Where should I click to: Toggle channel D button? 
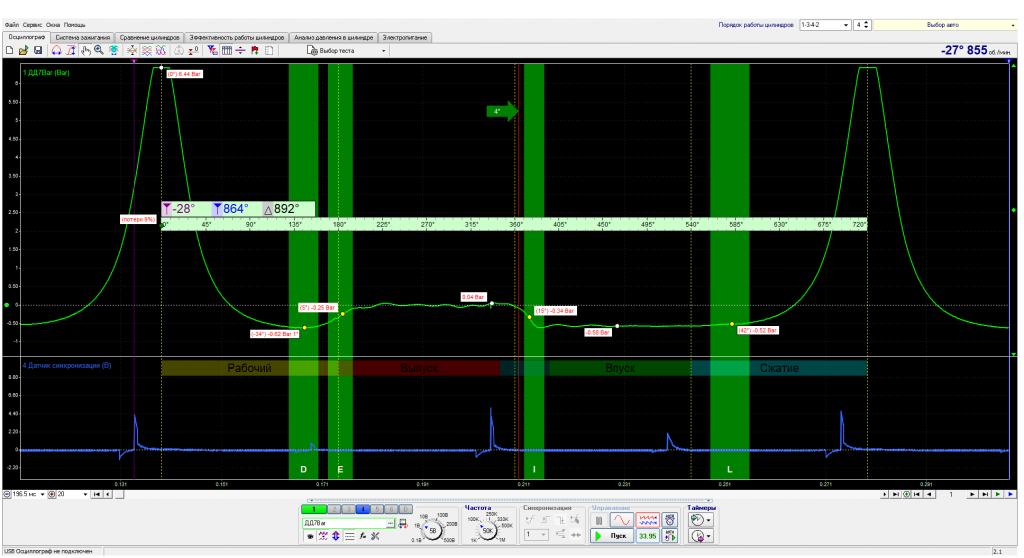pos(406,510)
